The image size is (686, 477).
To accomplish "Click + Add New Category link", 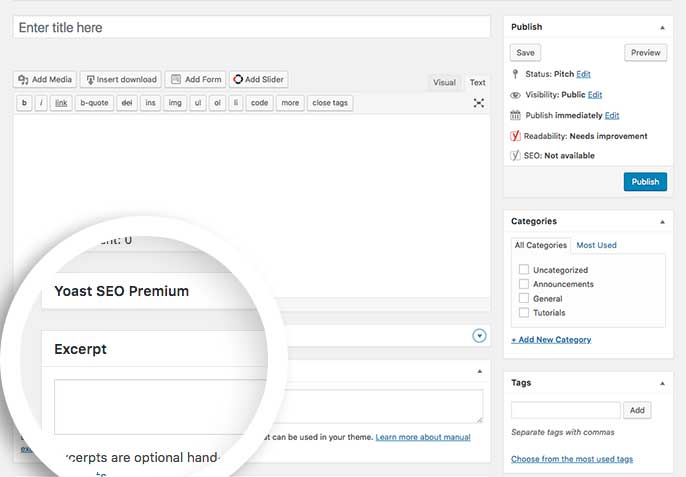I will [x=551, y=340].
